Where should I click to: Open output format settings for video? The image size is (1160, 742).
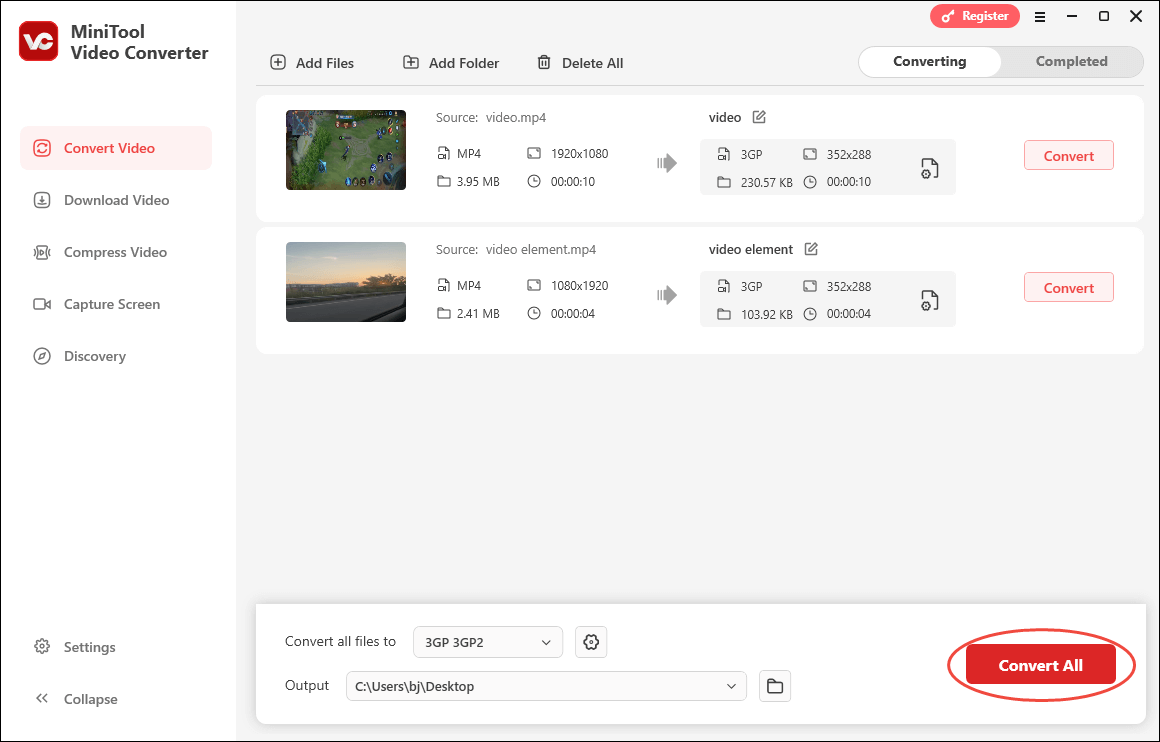coord(929,169)
